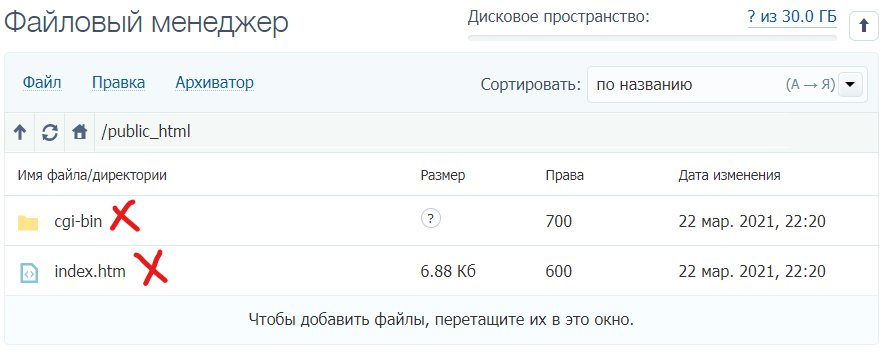Click the '? из 30.0 ГБ' disk space link

point(792,17)
